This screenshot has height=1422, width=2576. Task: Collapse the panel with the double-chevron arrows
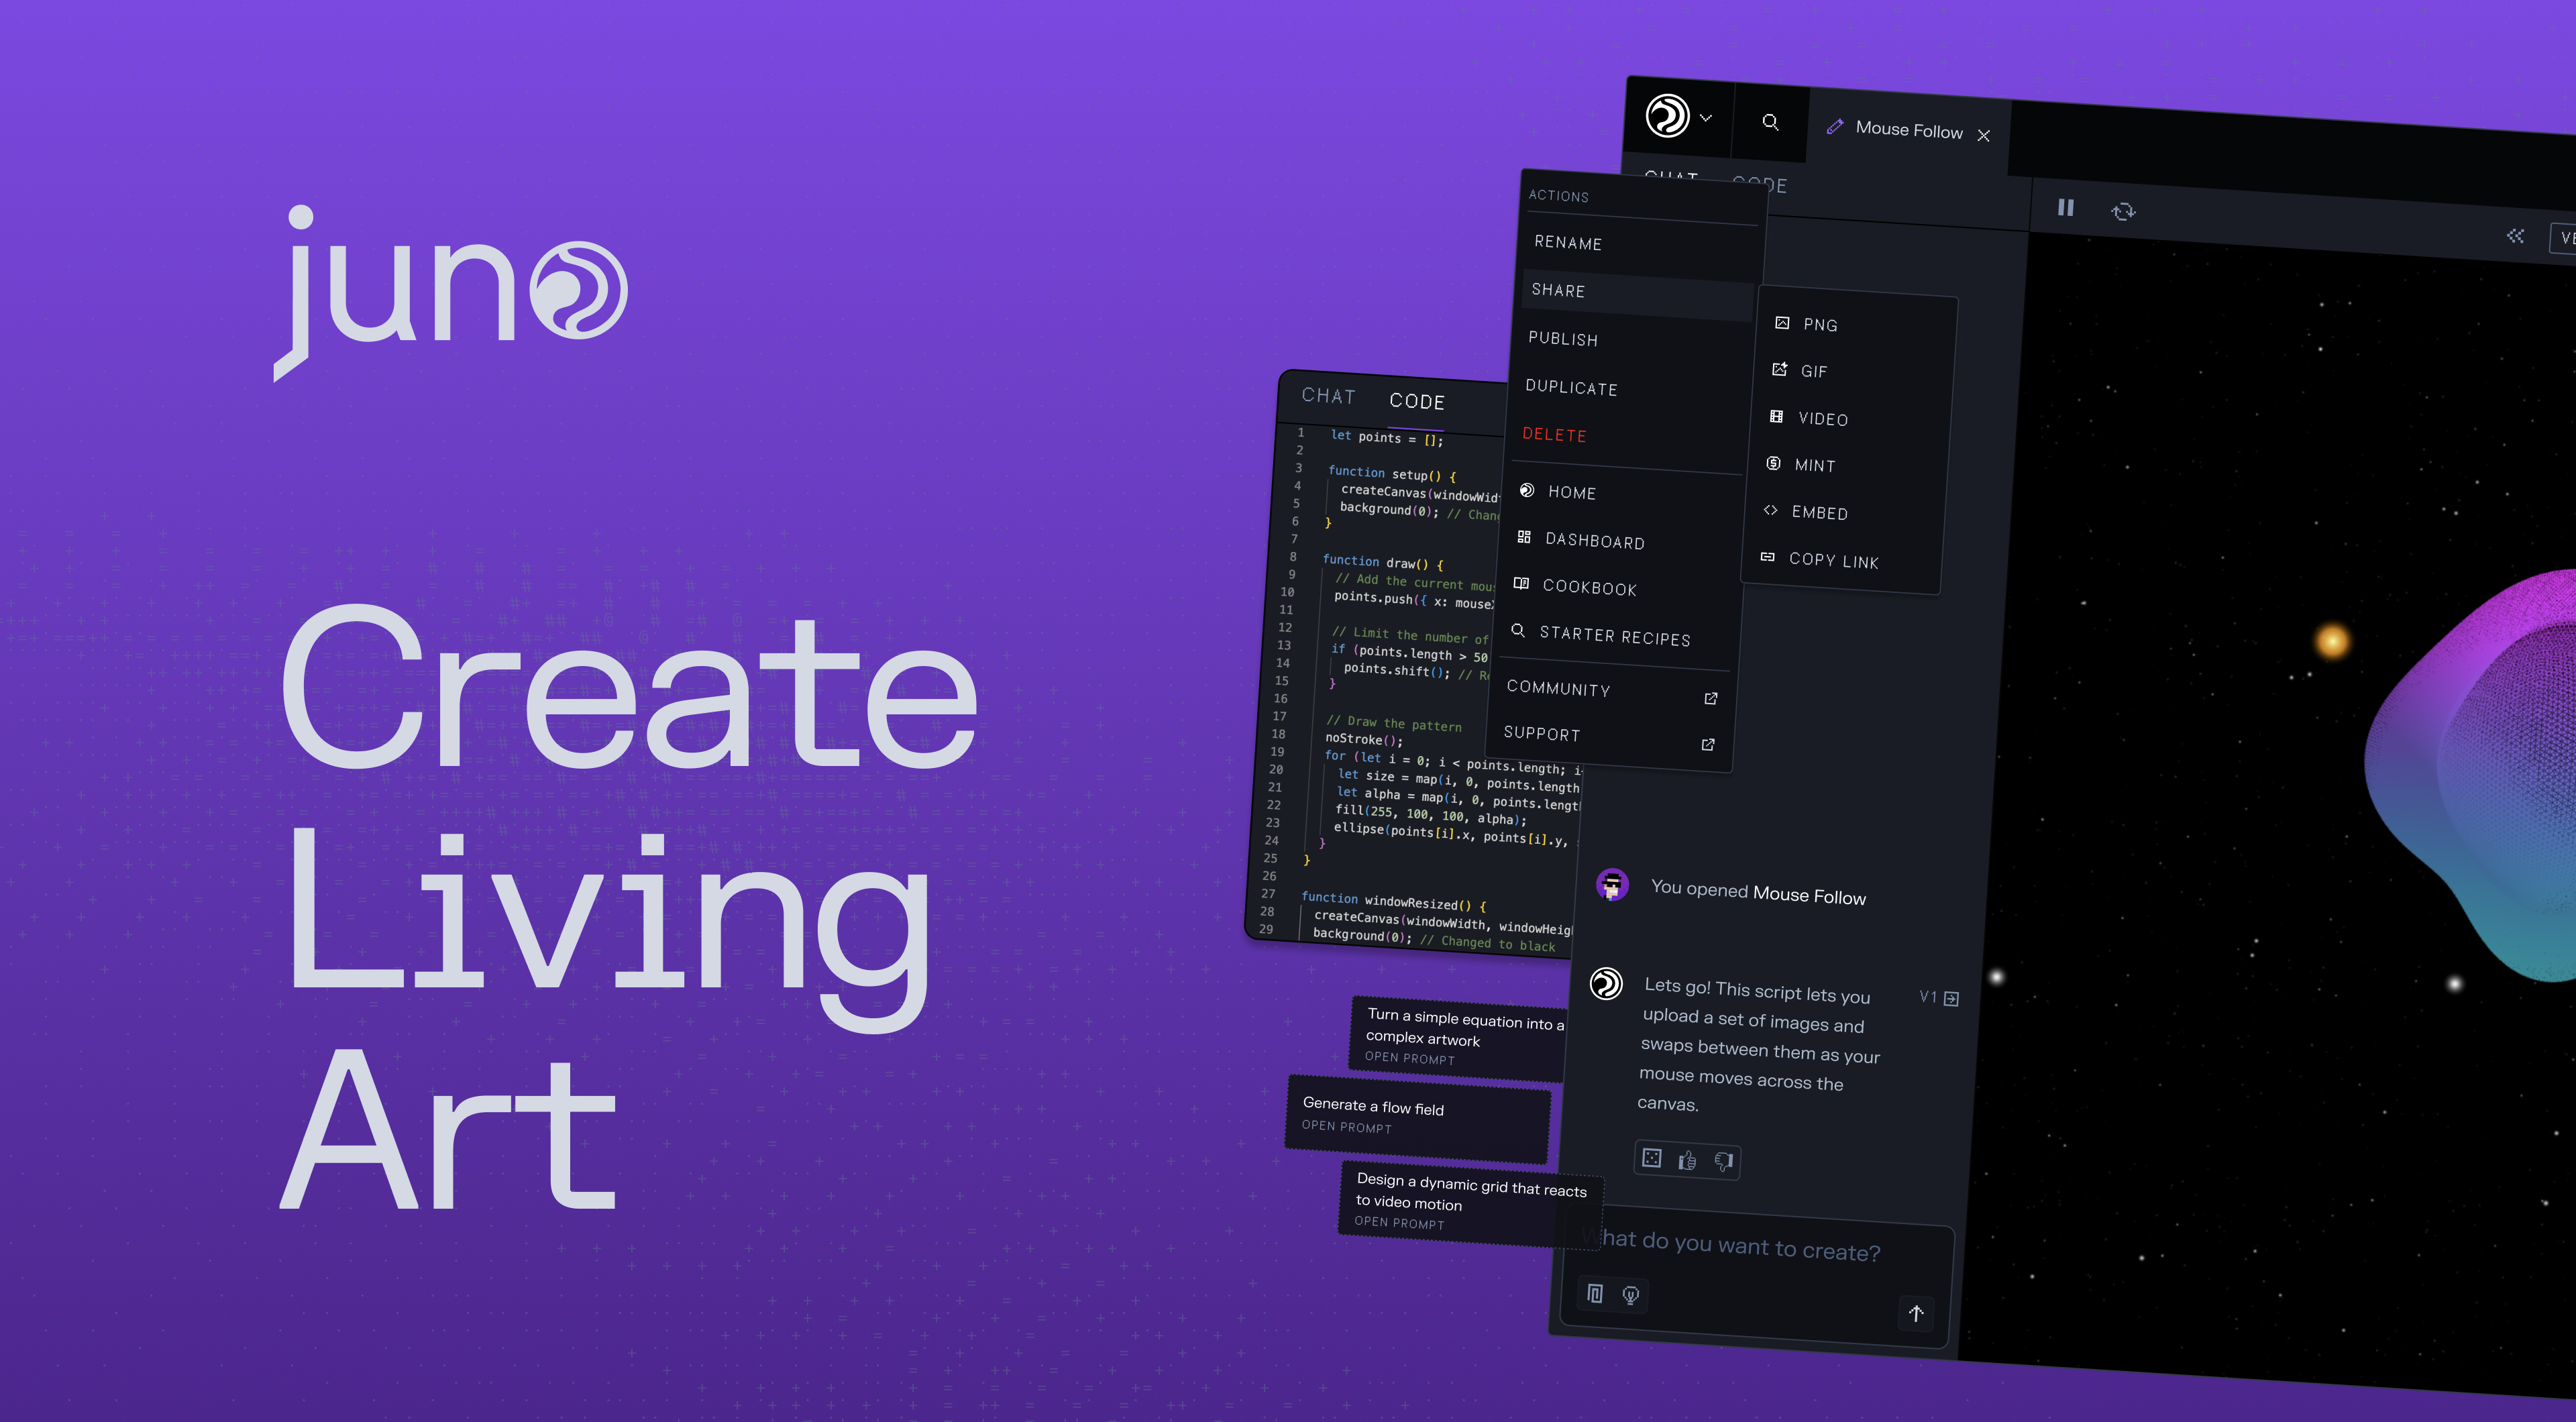tap(2516, 236)
